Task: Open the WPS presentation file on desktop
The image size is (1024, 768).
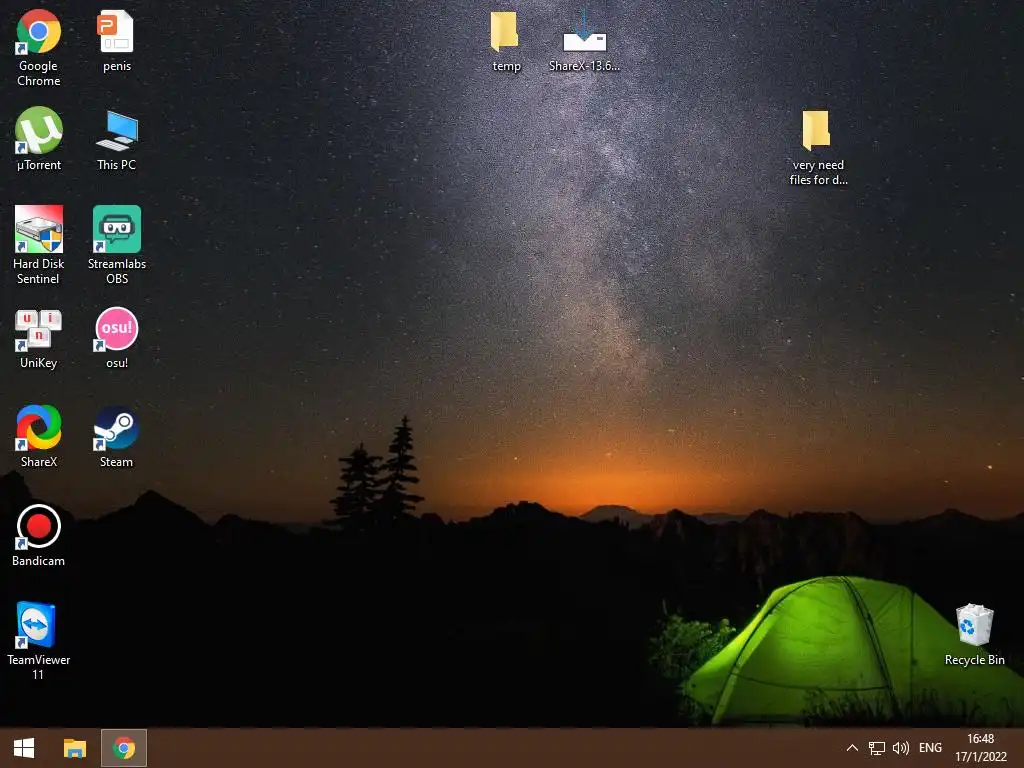Action: [117, 40]
